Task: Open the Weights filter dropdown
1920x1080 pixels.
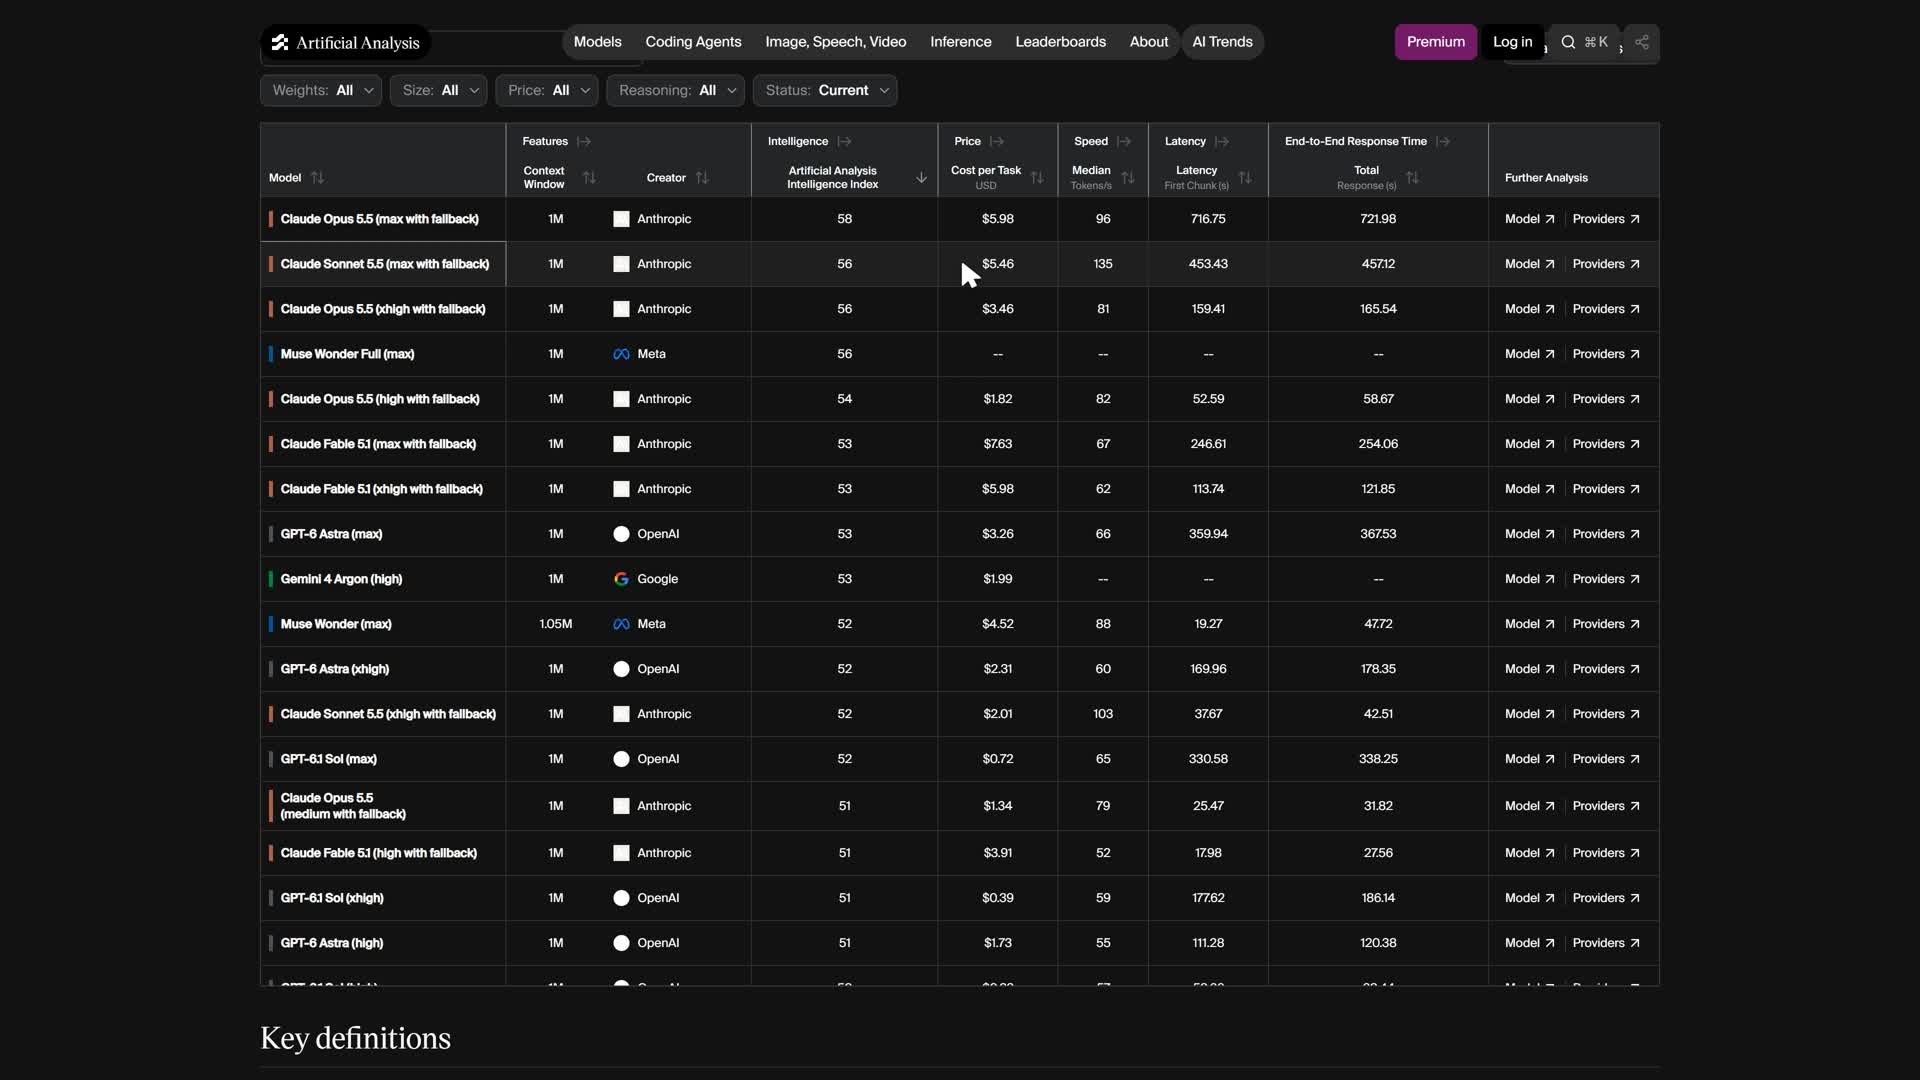Action: click(x=321, y=90)
